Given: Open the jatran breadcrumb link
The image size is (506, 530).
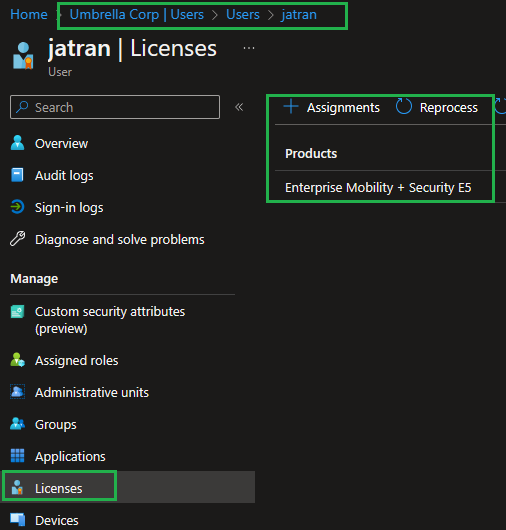Looking at the screenshot, I should click(299, 15).
